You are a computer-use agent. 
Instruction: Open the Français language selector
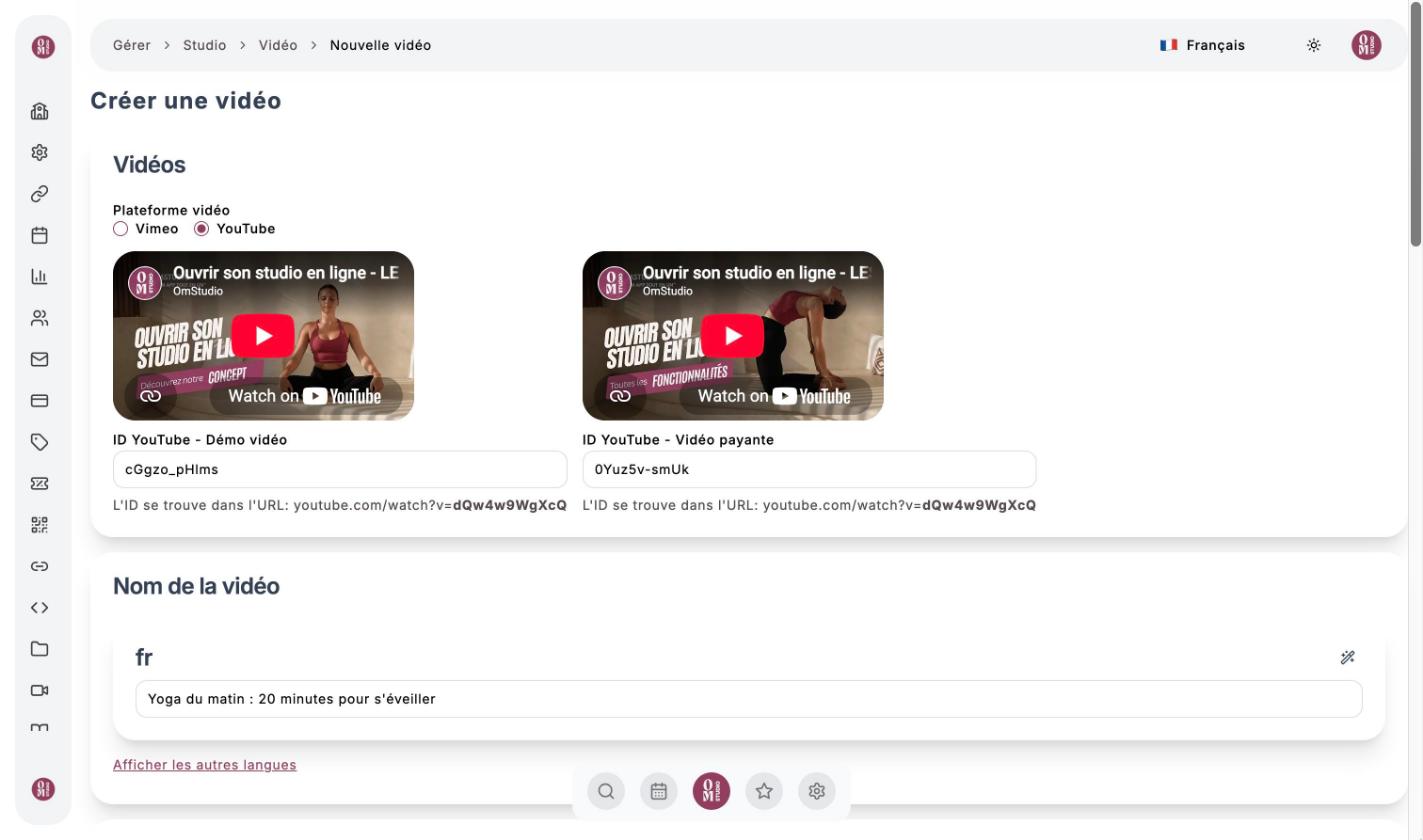click(1202, 45)
